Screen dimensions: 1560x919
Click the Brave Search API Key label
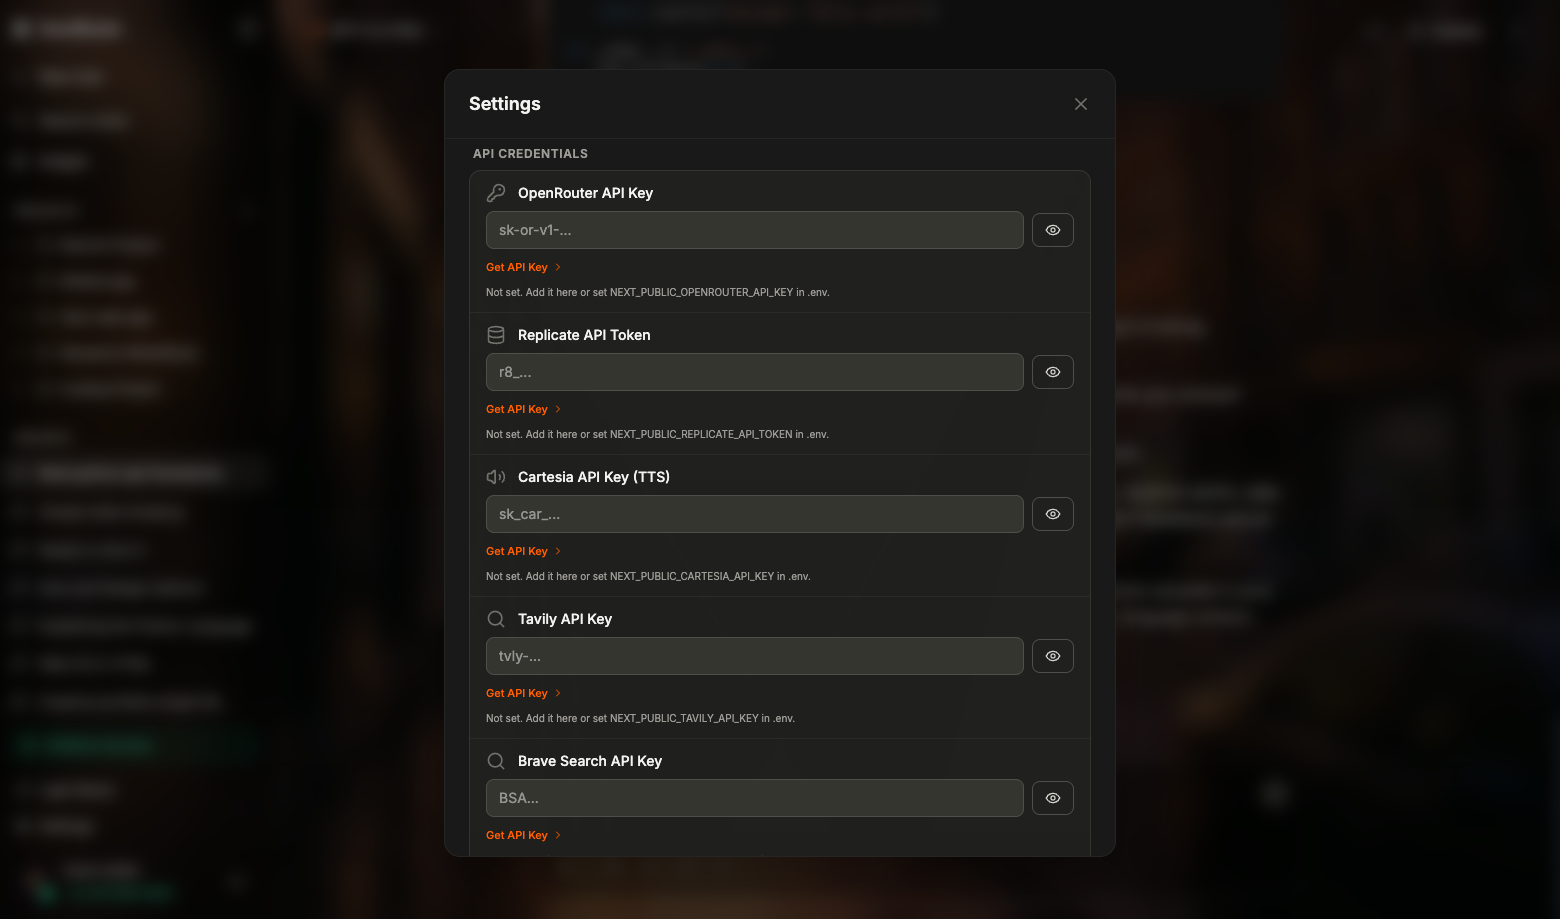point(590,761)
